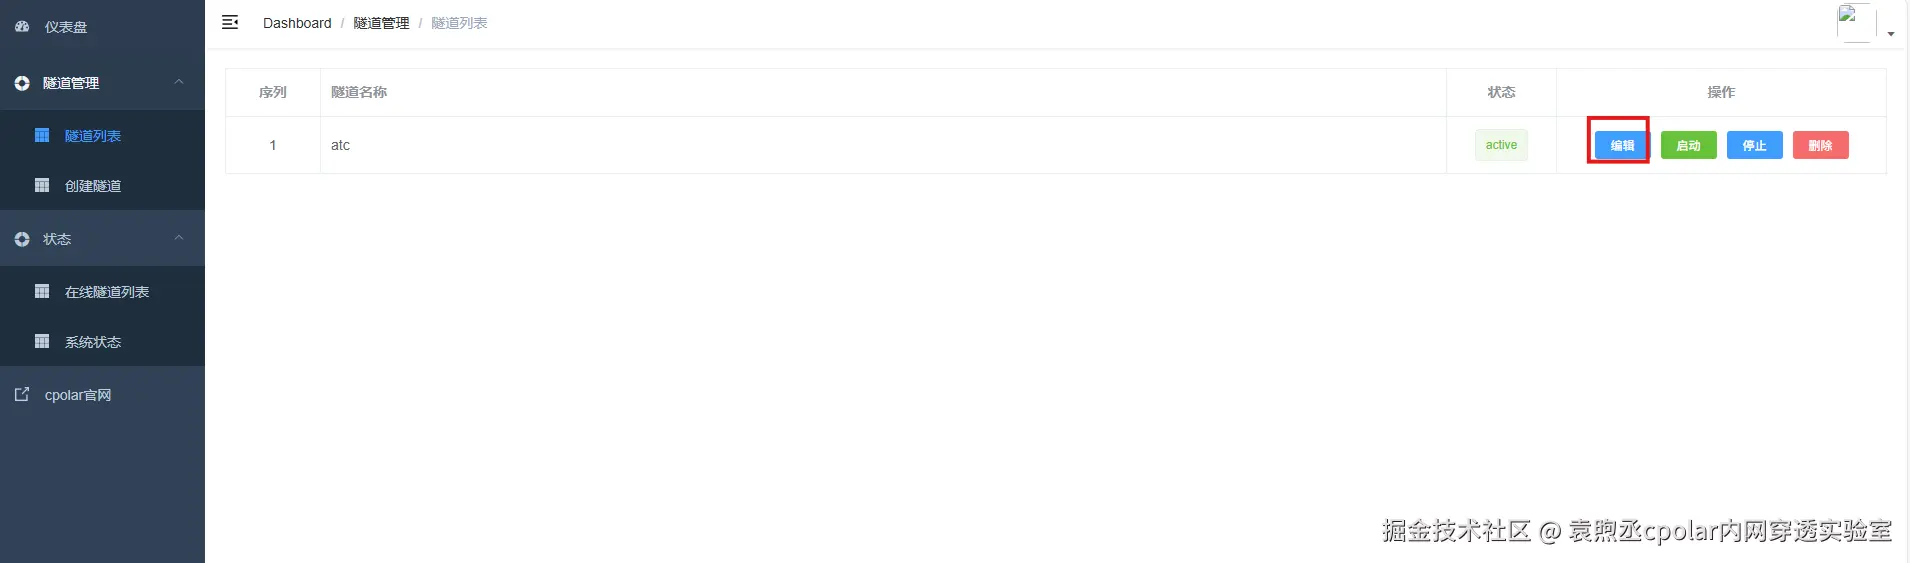
Task: Click the 状态 section circle icon
Action: [x=22, y=239]
